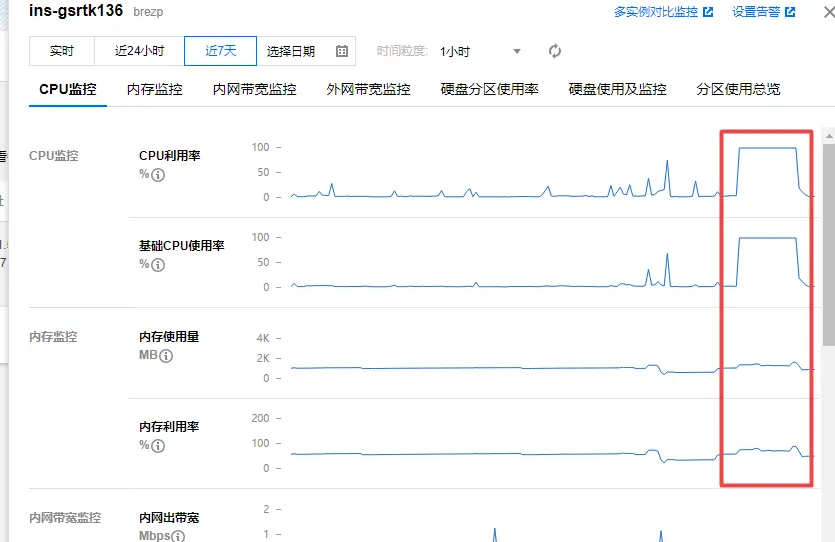Switch to the 内存监控 tab

point(154,89)
